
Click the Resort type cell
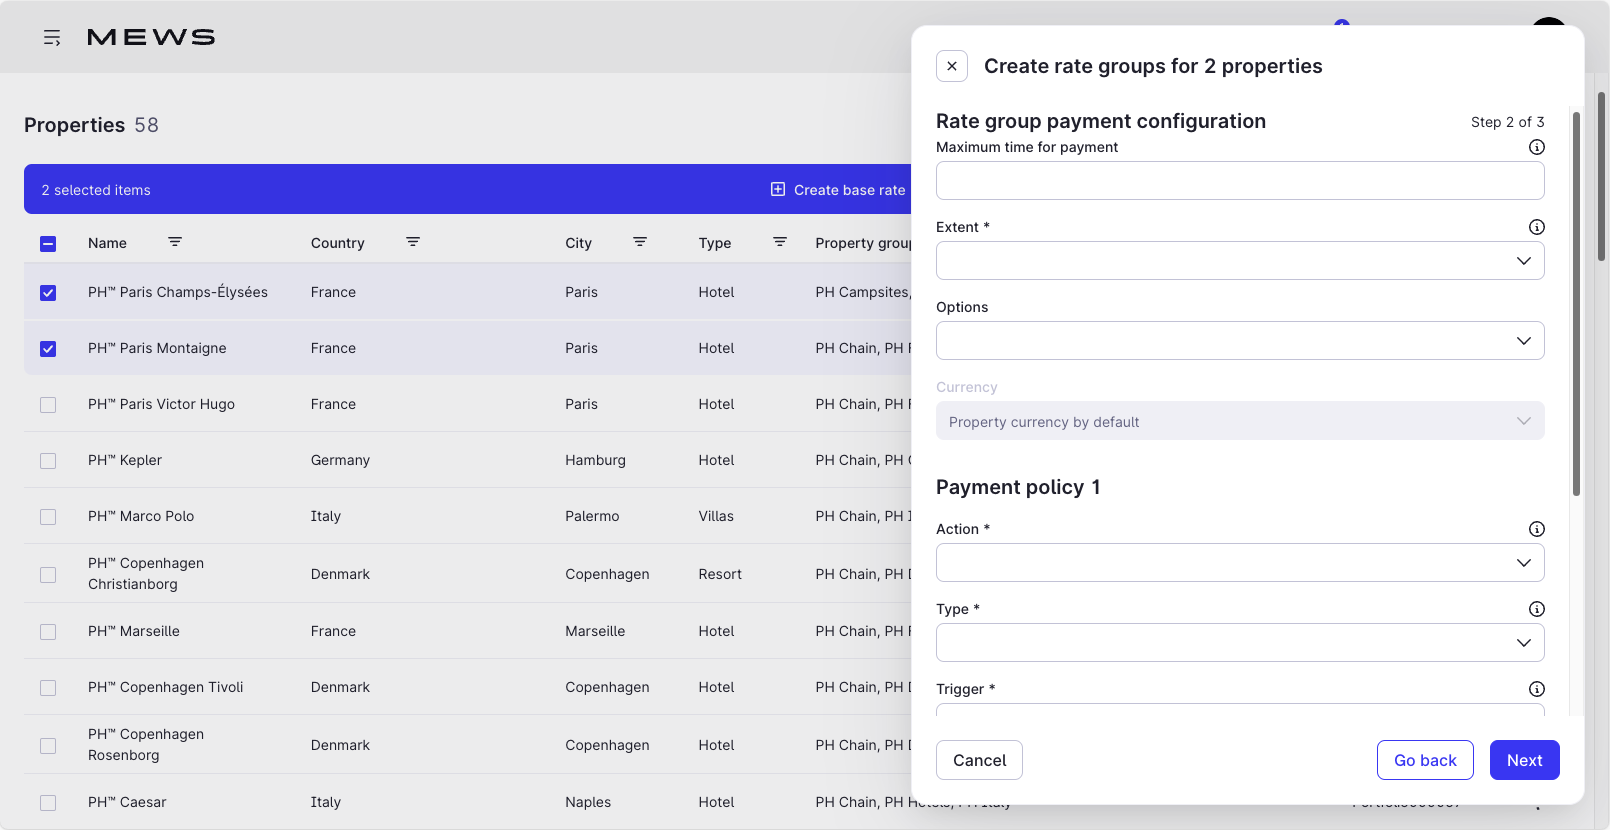pos(720,574)
